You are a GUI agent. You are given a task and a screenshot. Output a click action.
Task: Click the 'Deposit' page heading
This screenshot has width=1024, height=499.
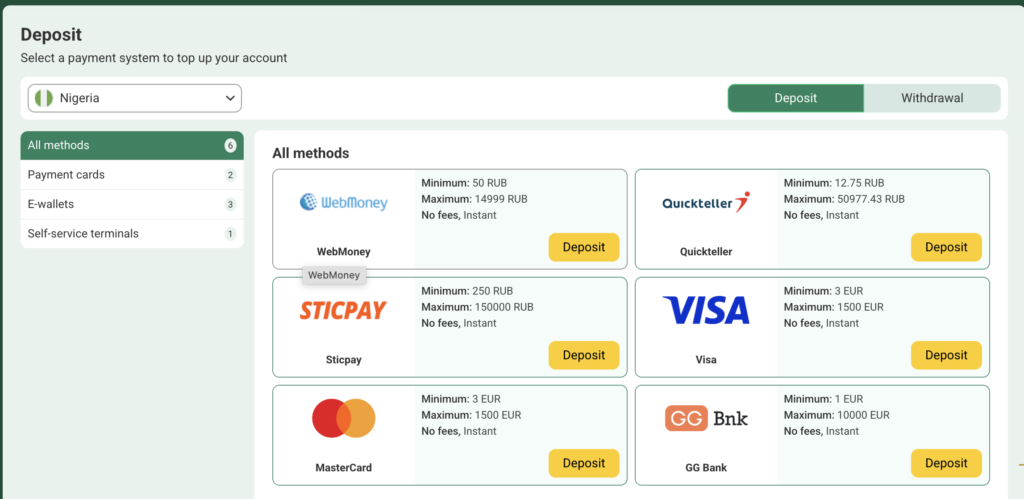tap(51, 35)
